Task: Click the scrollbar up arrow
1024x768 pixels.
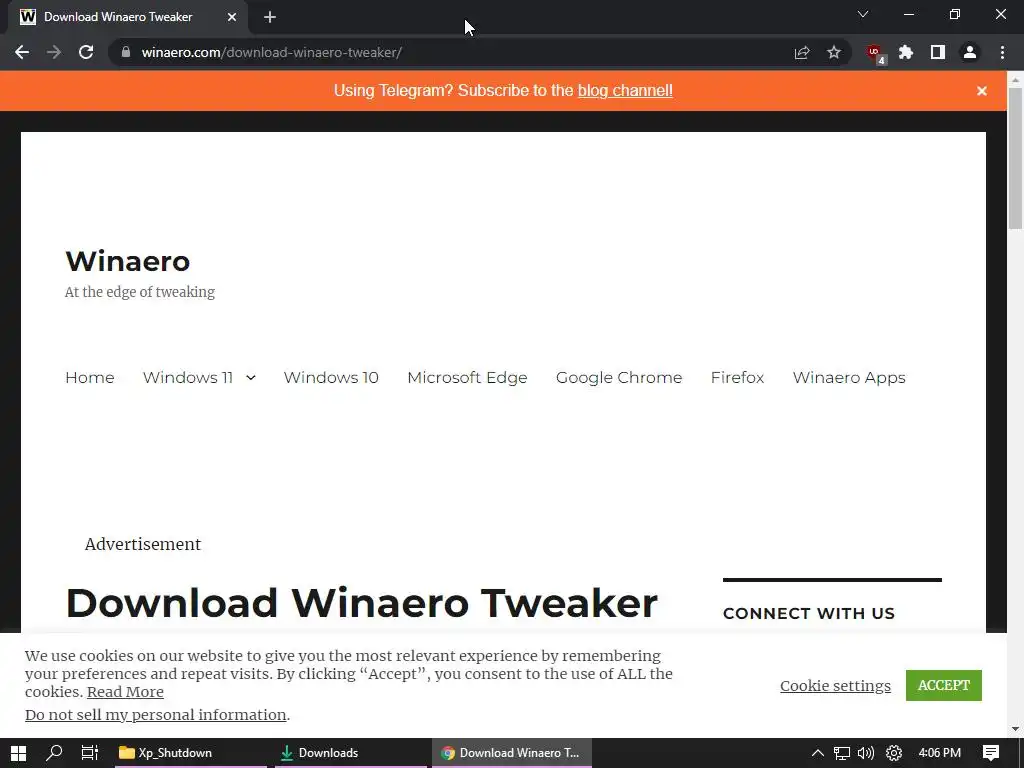Action: tap(1016, 79)
